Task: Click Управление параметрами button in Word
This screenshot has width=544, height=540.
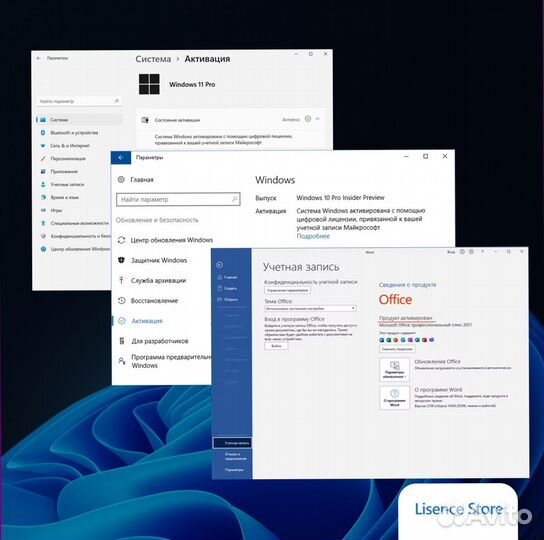Action: 287,290
